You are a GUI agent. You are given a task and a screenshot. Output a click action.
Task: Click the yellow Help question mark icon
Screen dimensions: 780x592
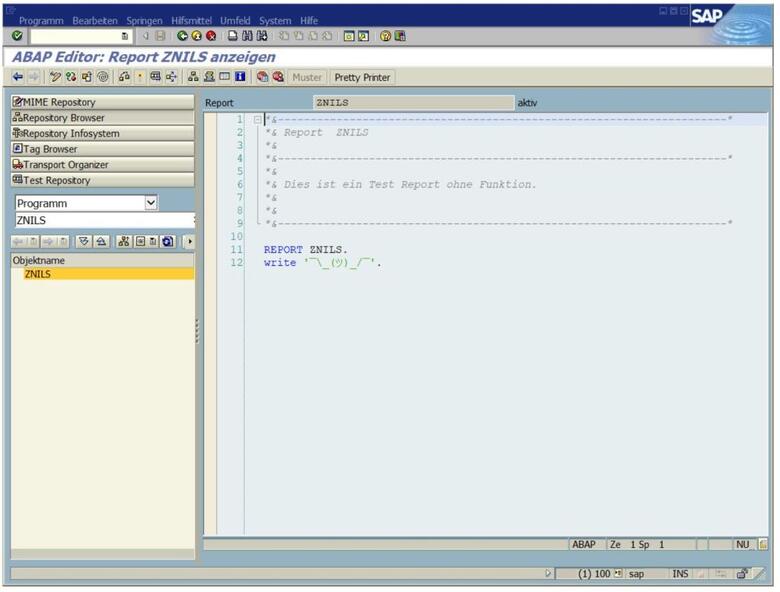pos(386,36)
